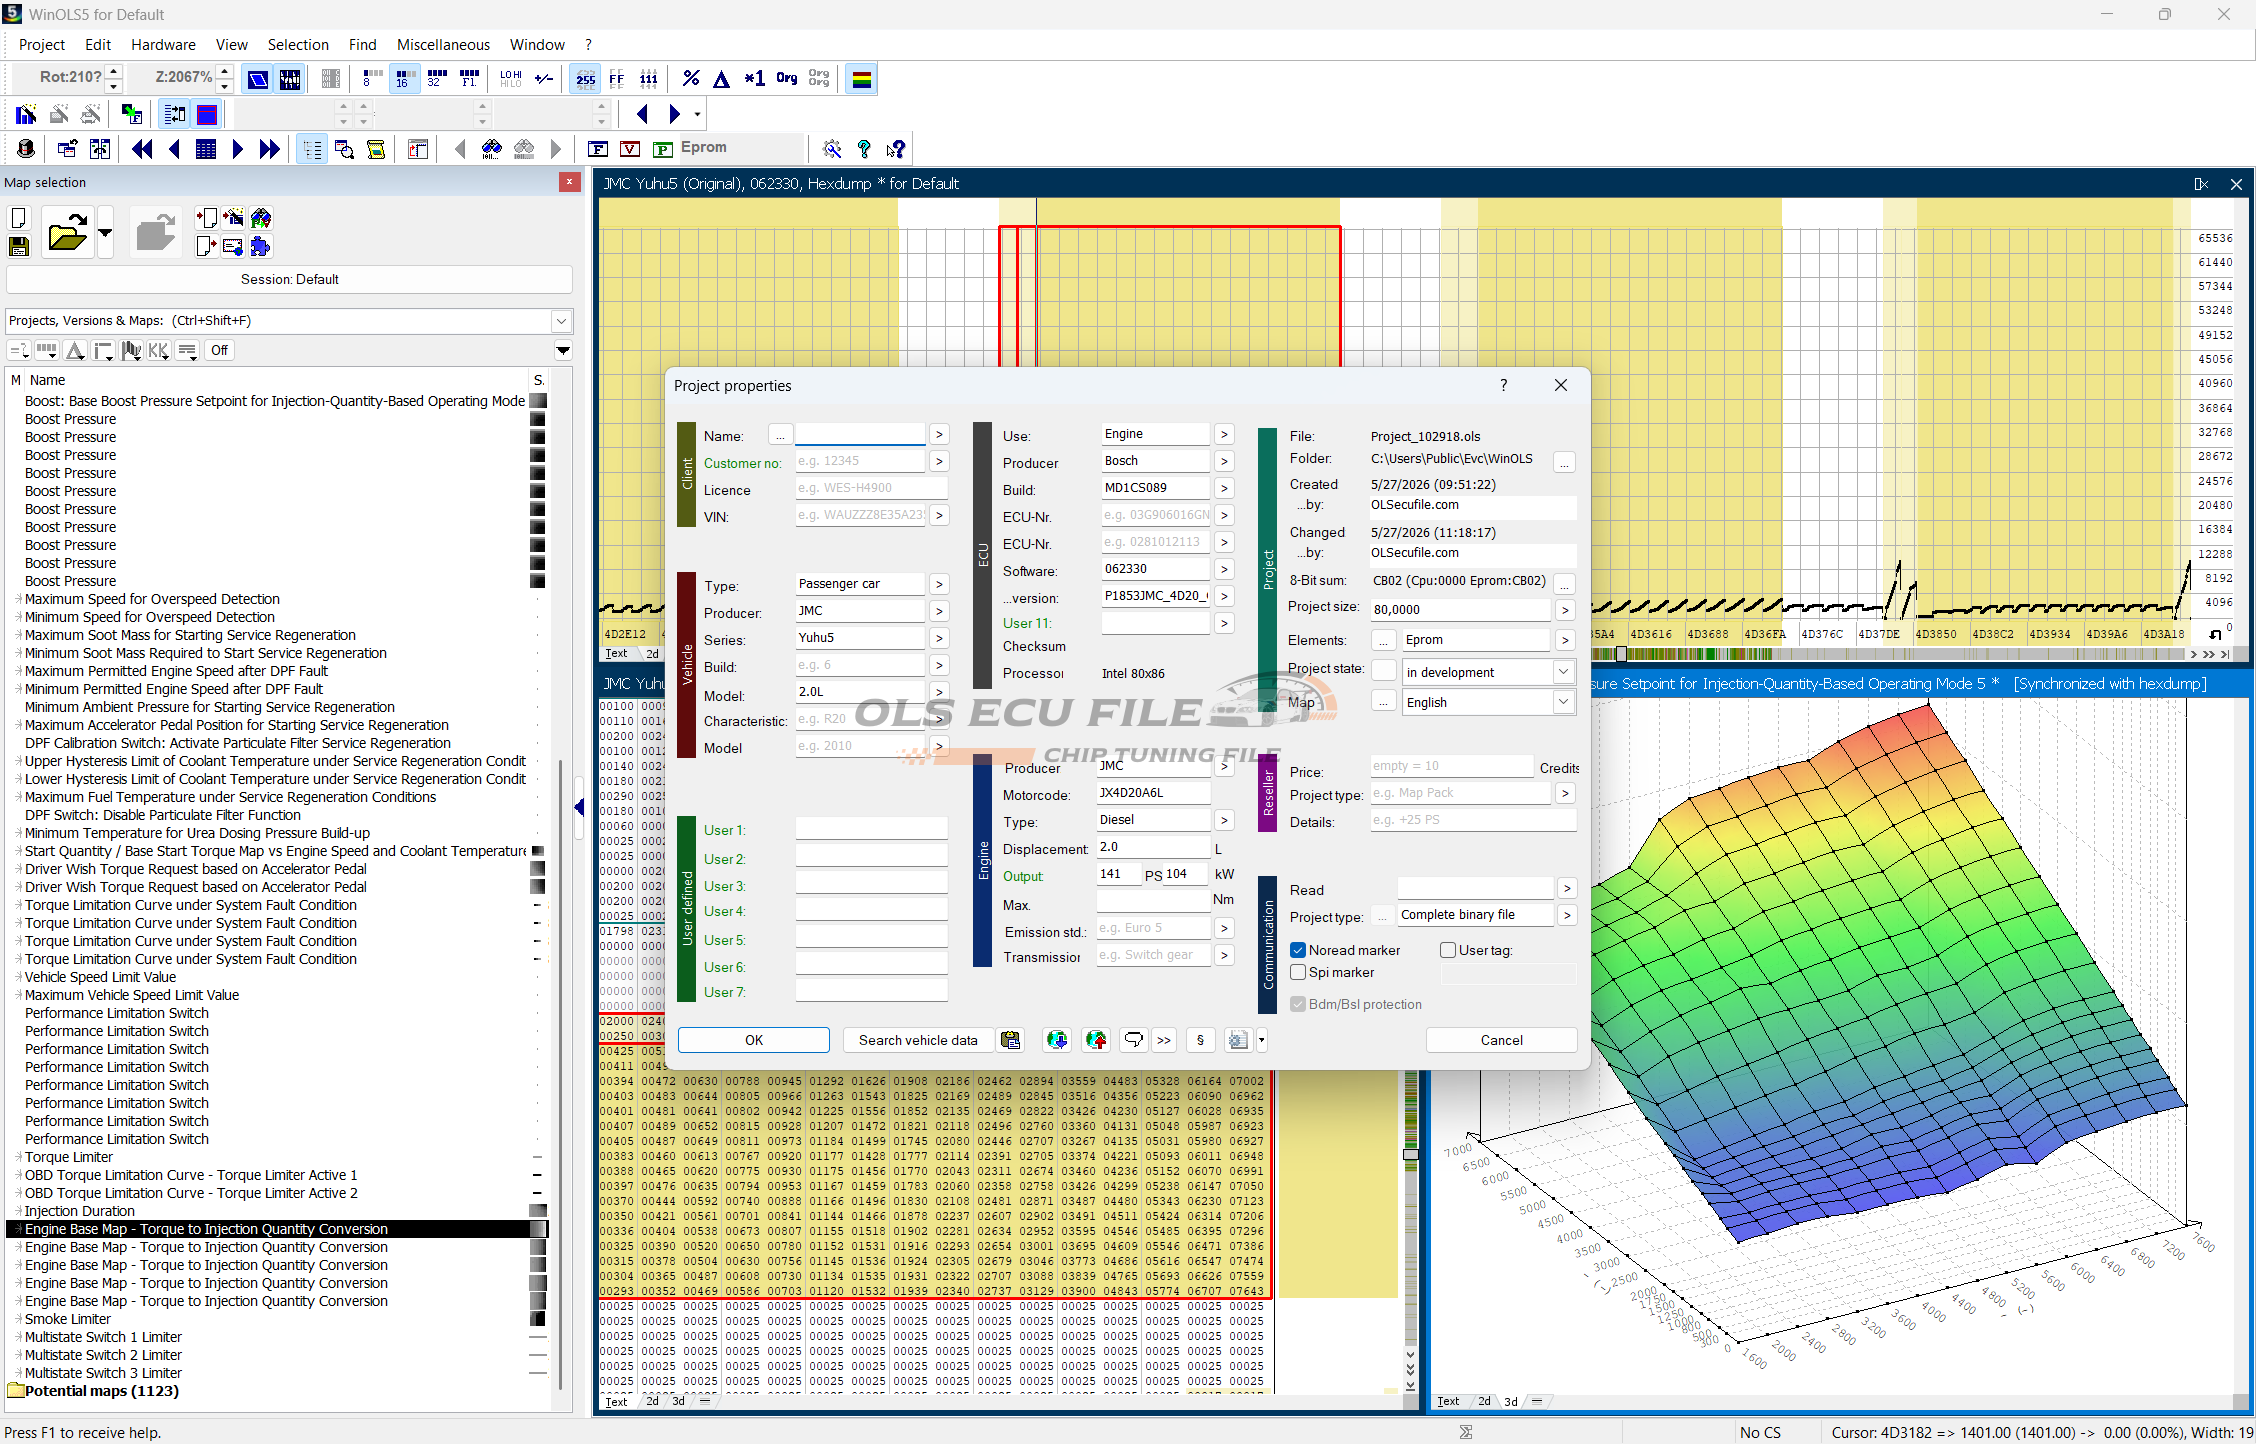Click the Project size input field
Viewport: 2256px width, 1444px height.
tap(1460, 609)
